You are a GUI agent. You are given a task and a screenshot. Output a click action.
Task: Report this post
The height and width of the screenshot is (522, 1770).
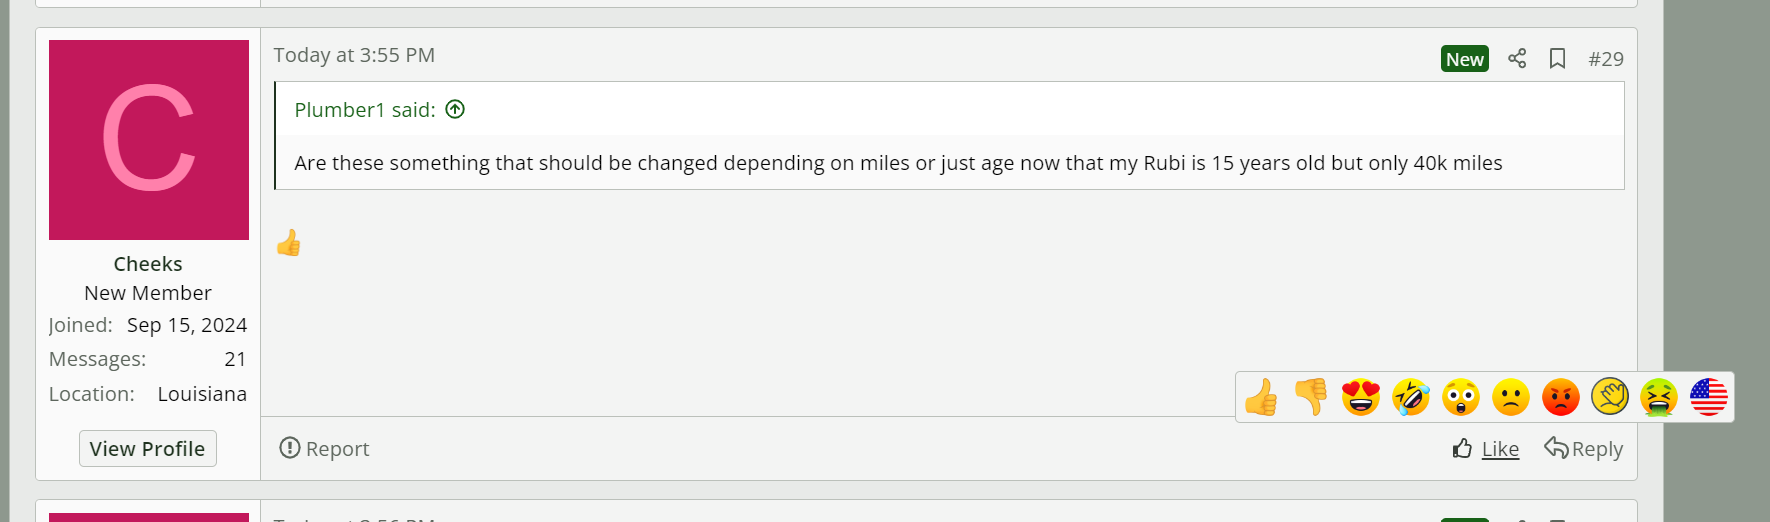325,449
